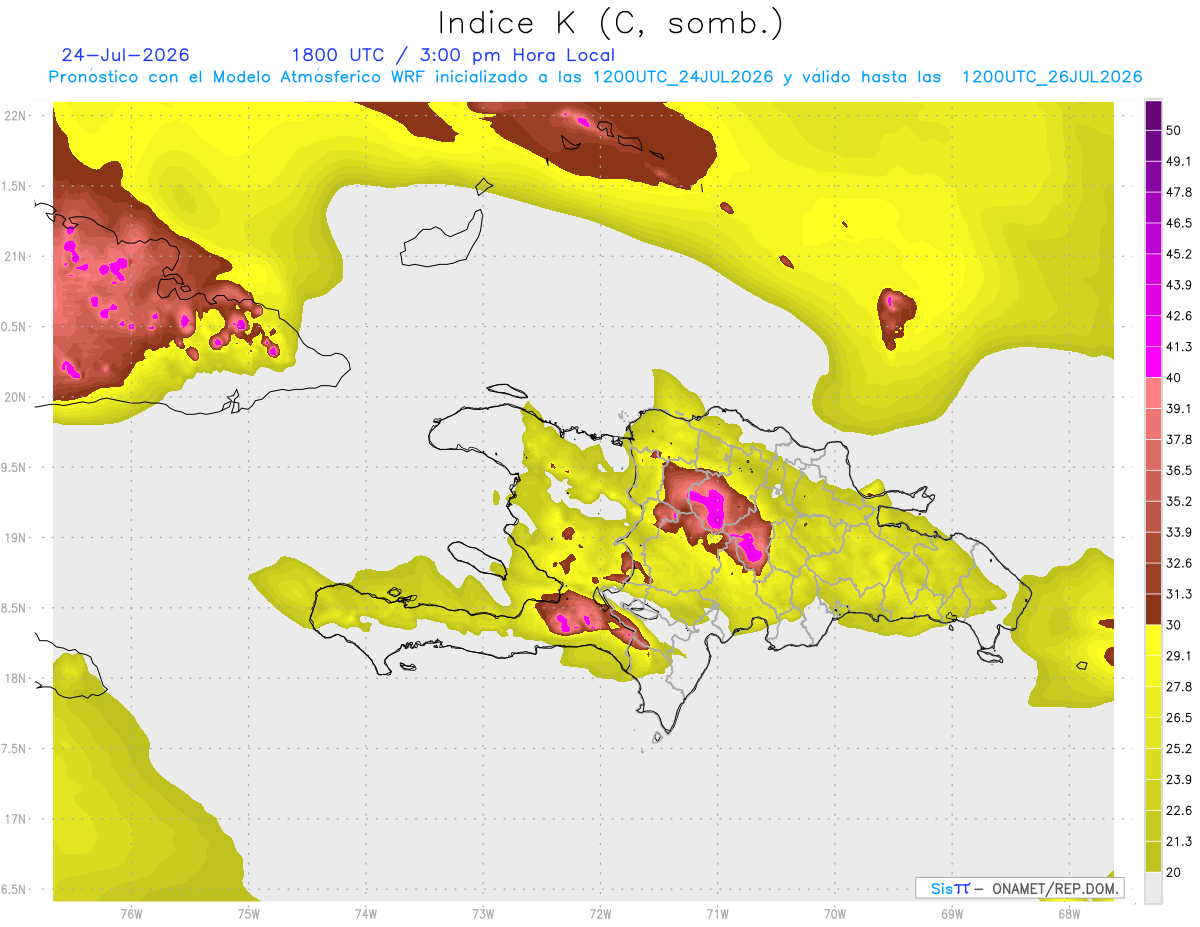Viewport: 1200px width, 927px height.
Task: Click the 75W longitude label
Action: coord(249,914)
